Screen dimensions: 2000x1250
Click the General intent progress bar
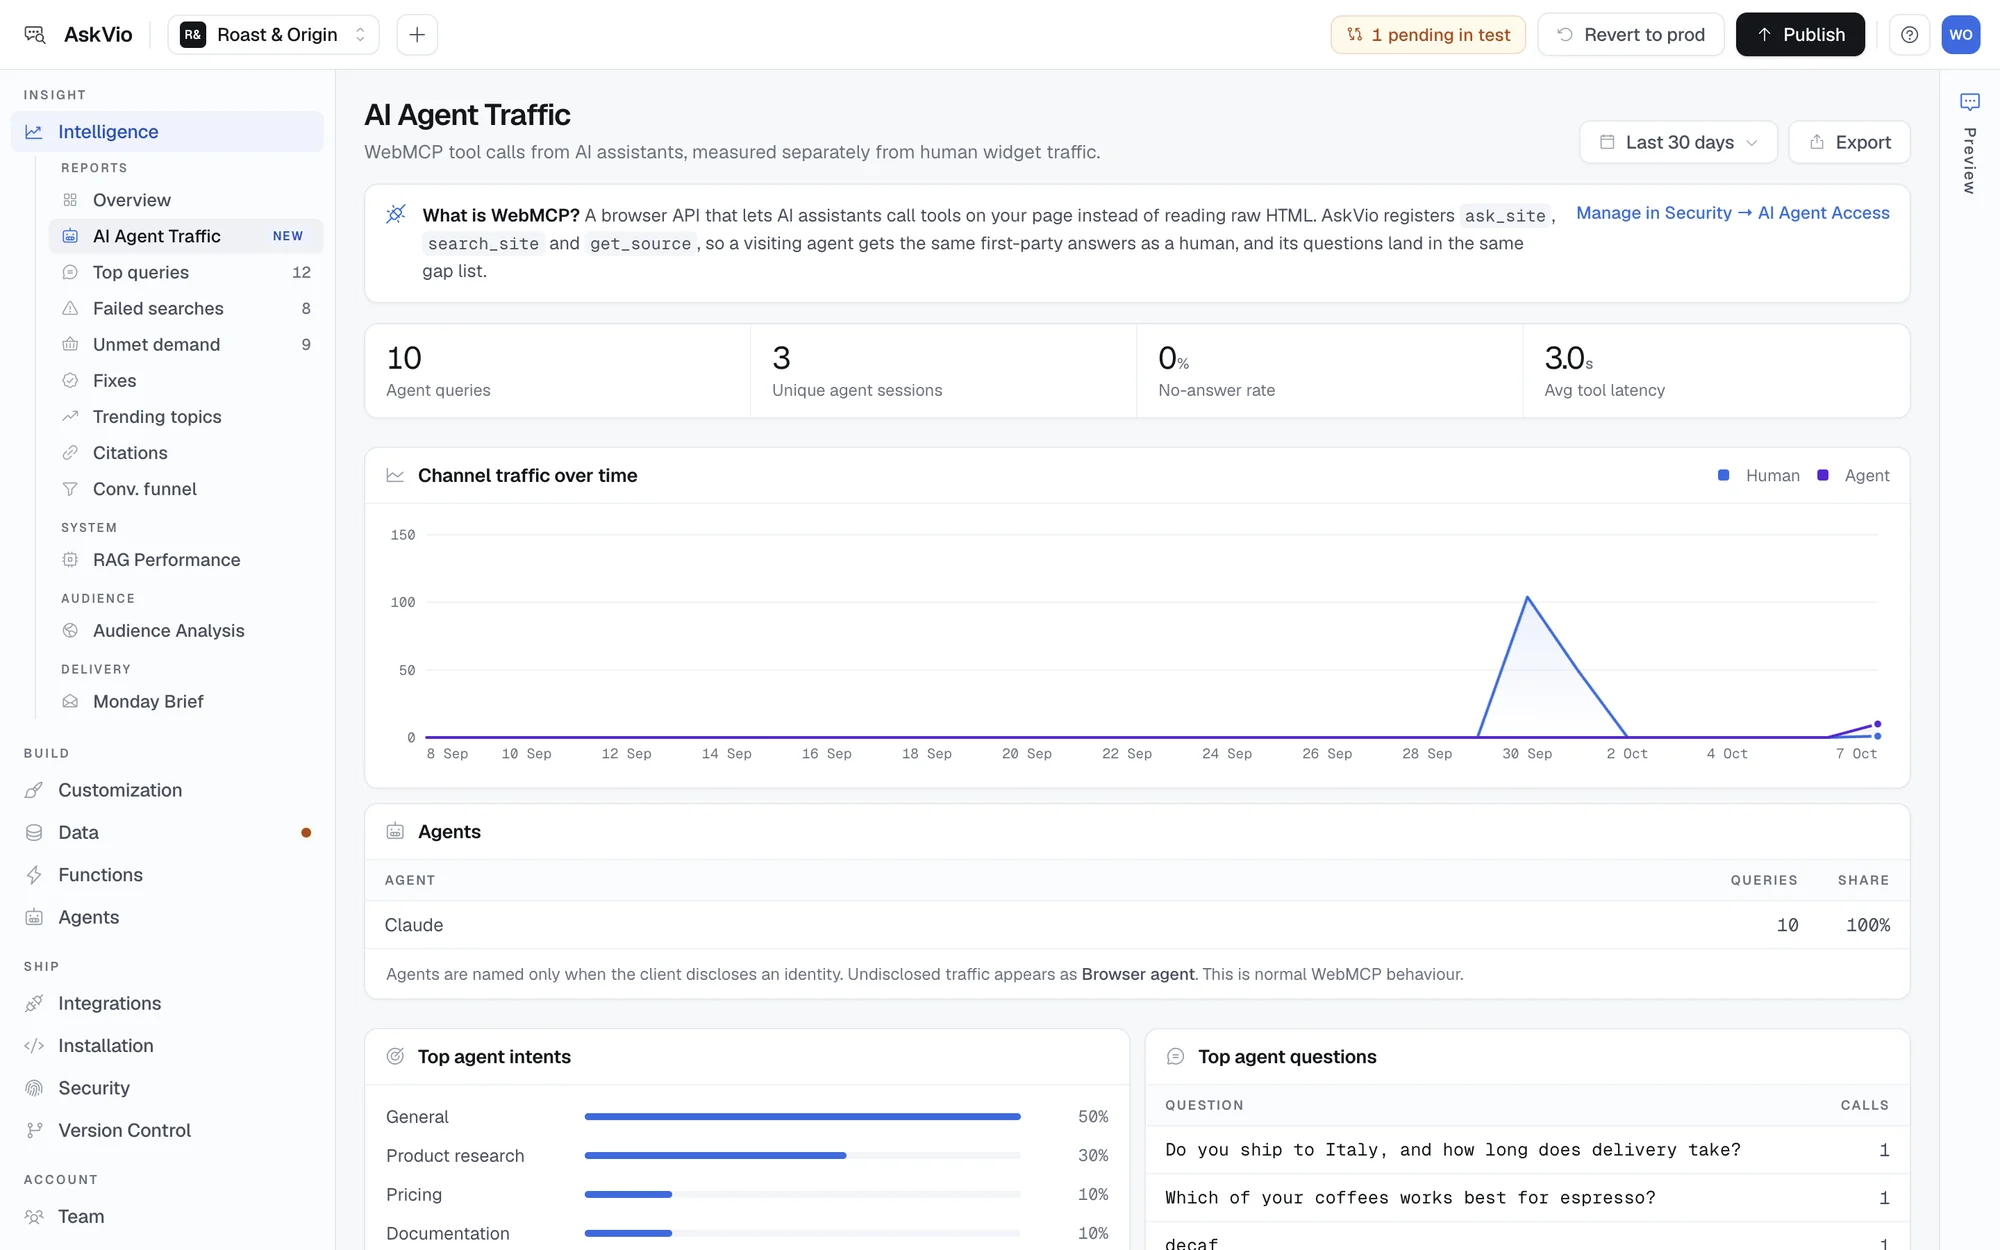coord(802,1117)
